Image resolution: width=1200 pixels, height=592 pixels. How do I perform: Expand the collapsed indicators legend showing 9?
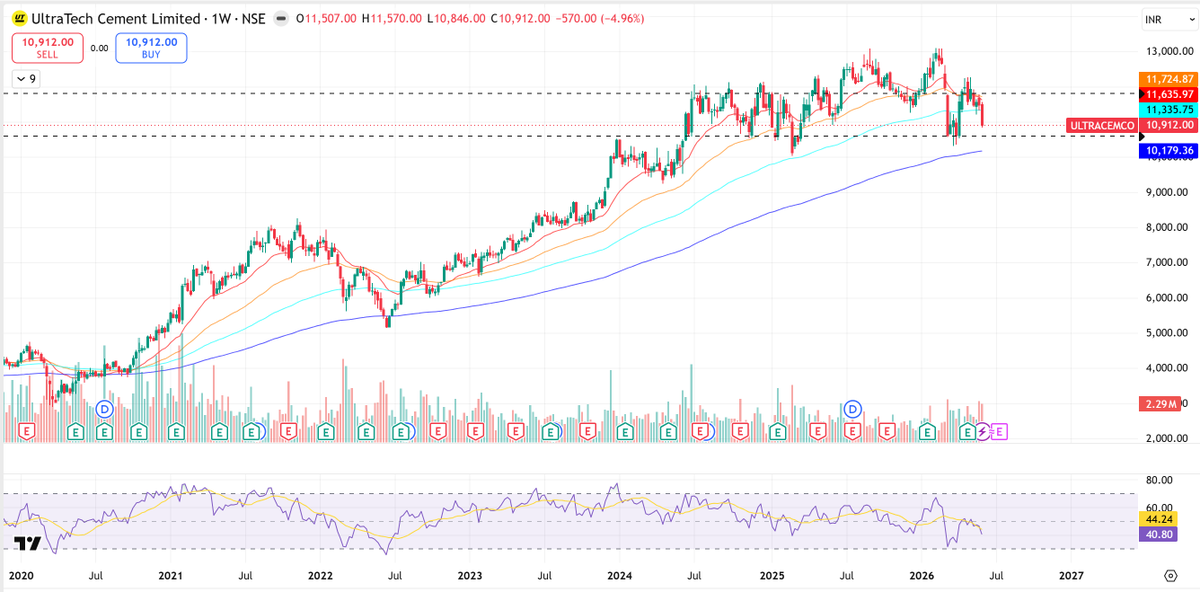click(25, 79)
